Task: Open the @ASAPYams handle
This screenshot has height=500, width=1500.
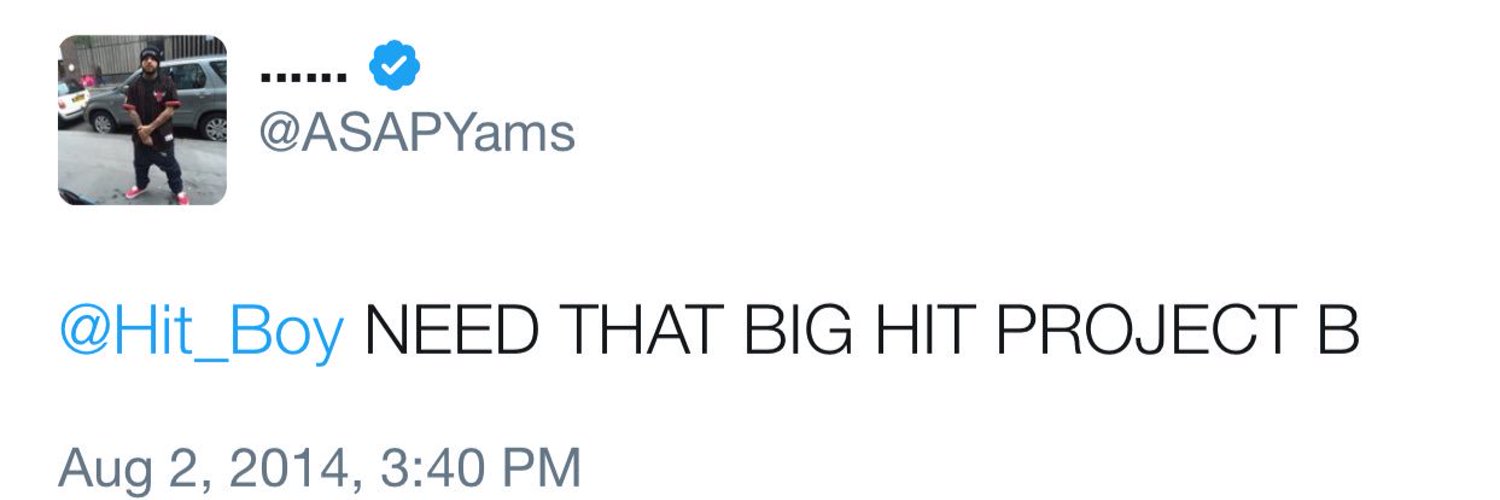Action: coord(417,132)
